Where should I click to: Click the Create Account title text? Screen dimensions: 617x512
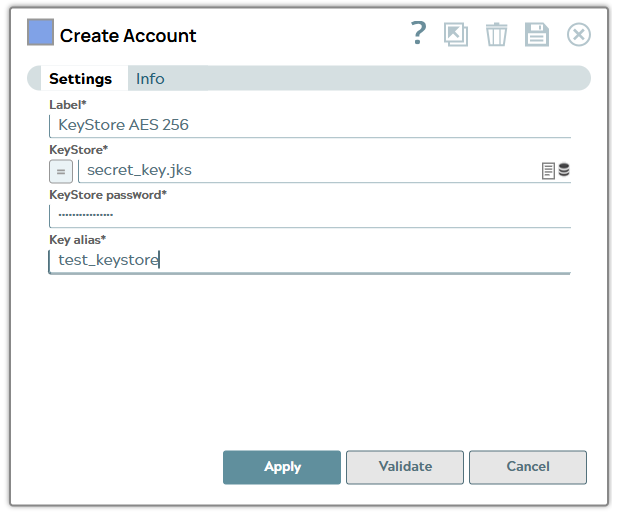[128, 36]
